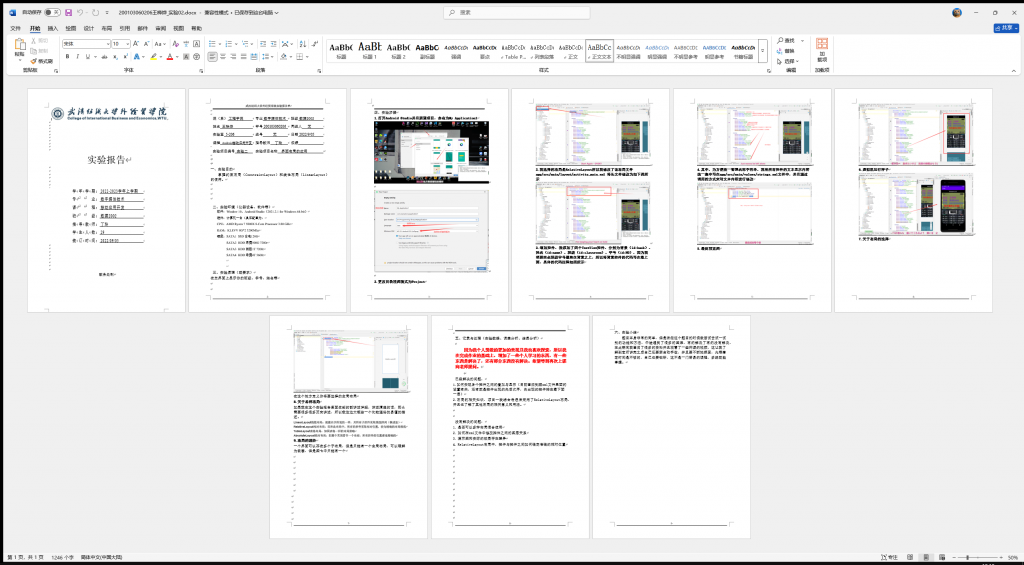Apply italic formatting
1024x565 pixels.
click(78, 57)
